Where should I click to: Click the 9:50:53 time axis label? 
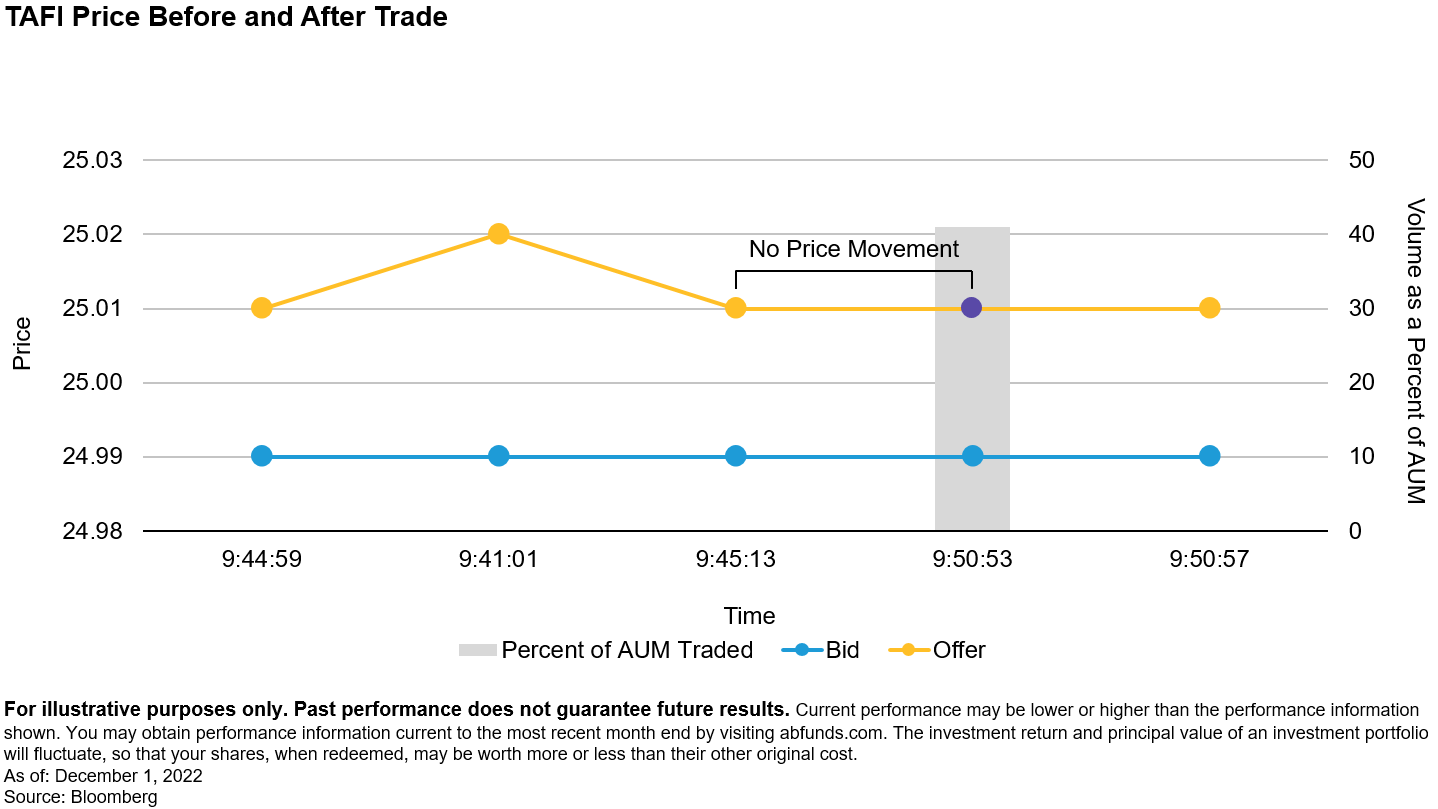coord(972,559)
